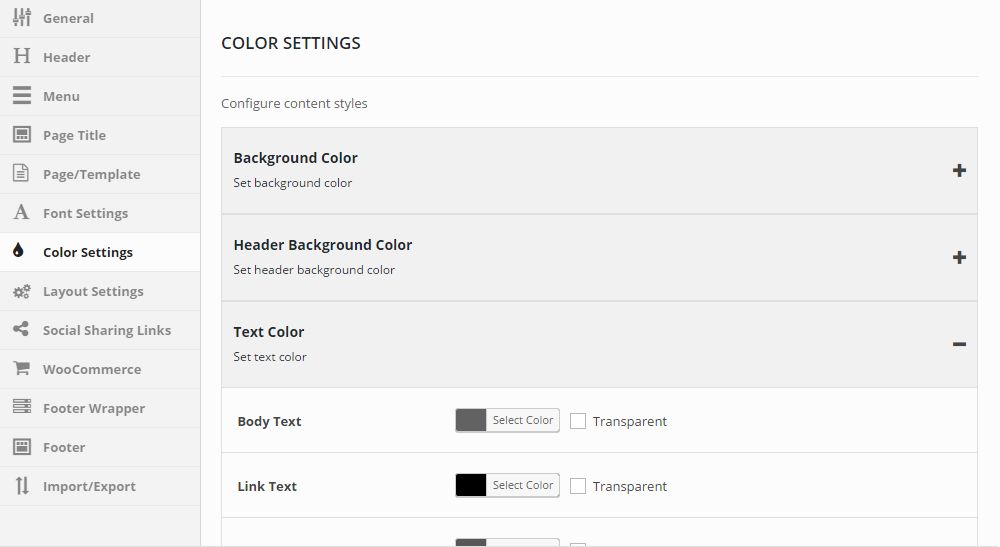Click the COLOR SETTINGS heading

coord(291,43)
